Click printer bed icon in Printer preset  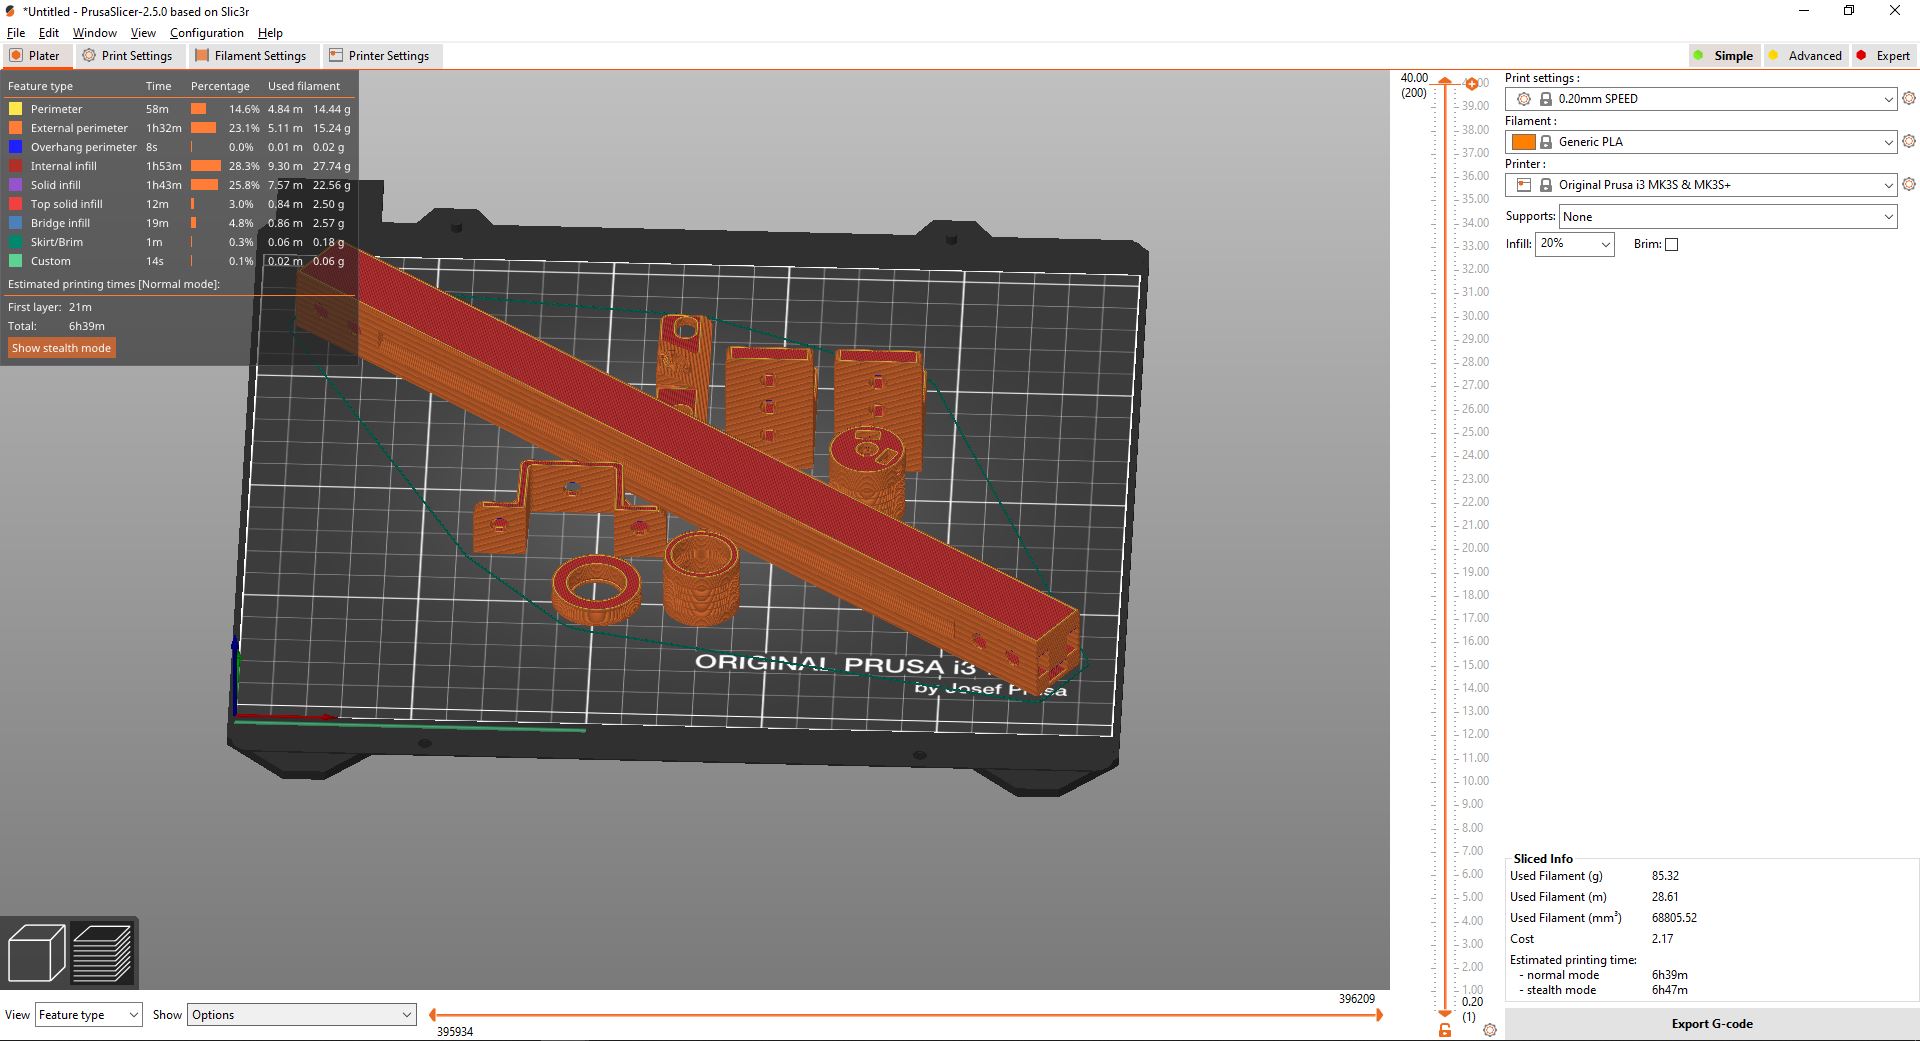[x=1524, y=185]
